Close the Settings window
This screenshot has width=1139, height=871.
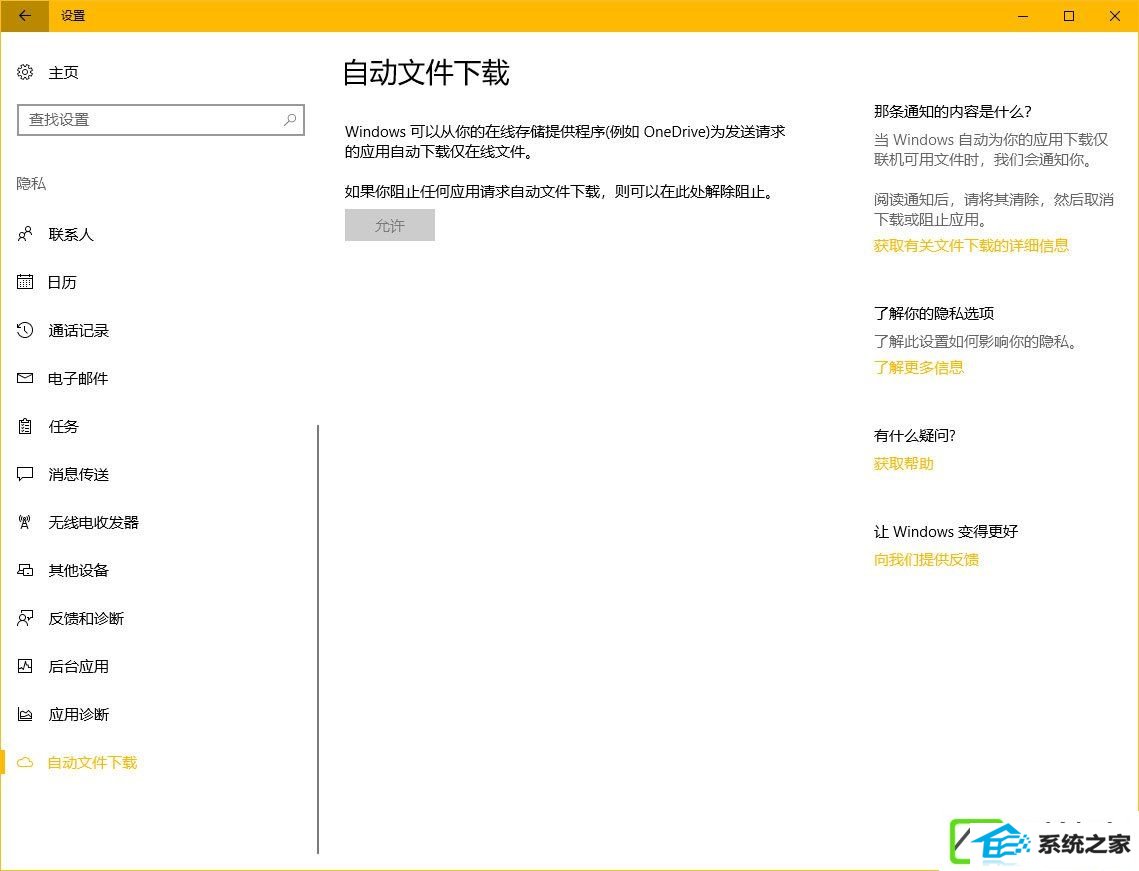tap(1115, 15)
